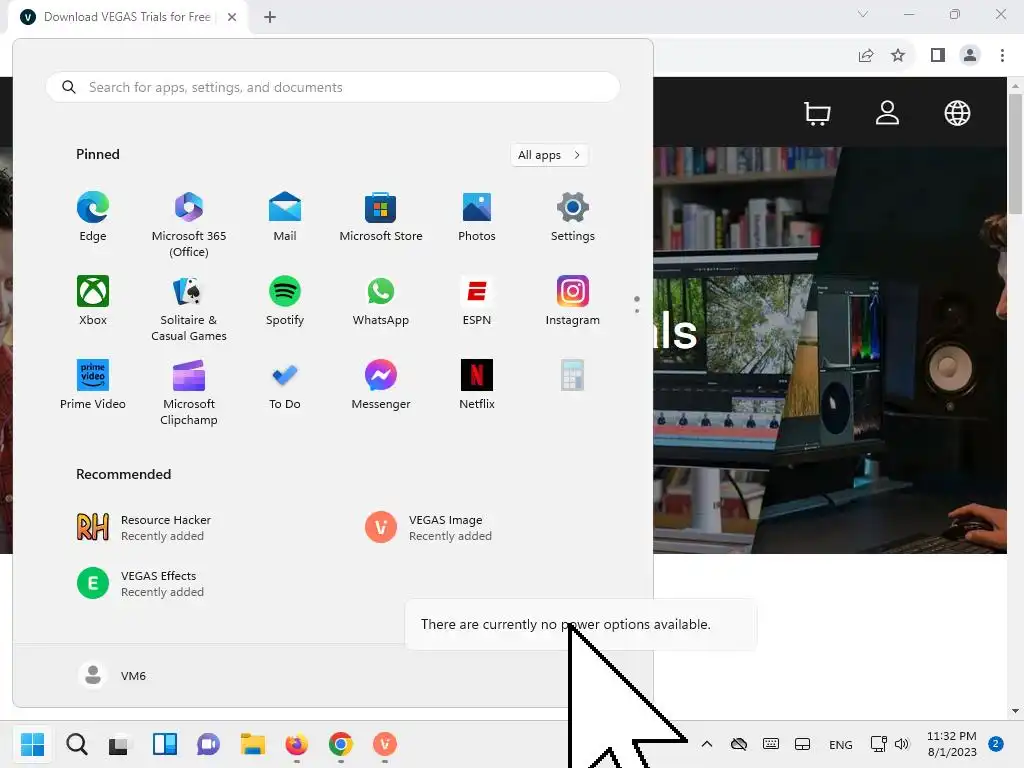Screen dimensions: 1024x768
Task: Close the Download VEGAS Trials tab
Action: tap(232, 17)
